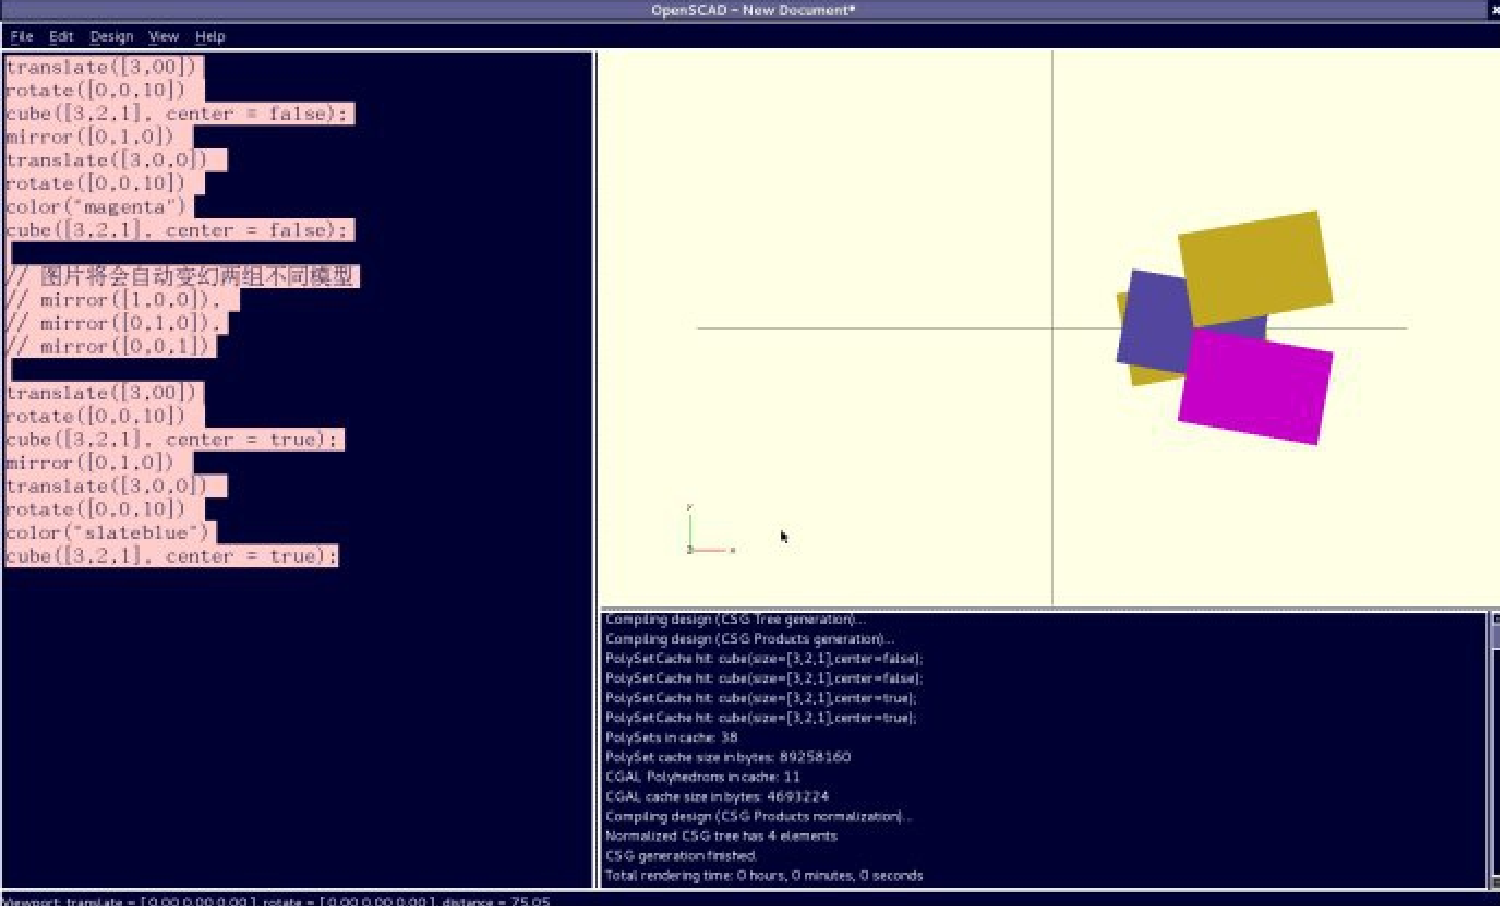This screenshot has width=1500, height=906.
Task: Click the "PolySets in cache: 38" console line
Action: pyautogui.click(x=671, y=738)
